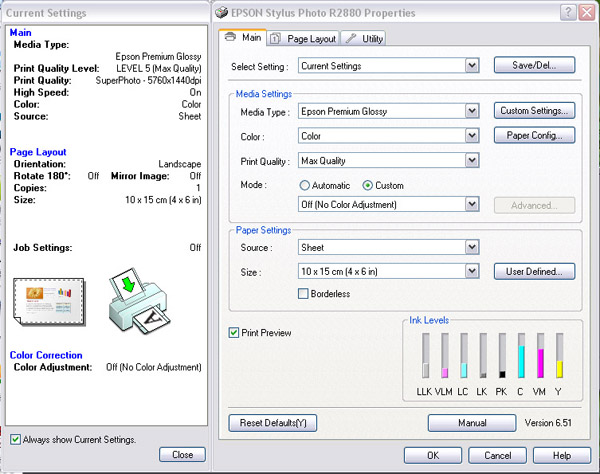Click the Save/Del... button
Viewport: 600px width, 474px height.
pos(534,65)
